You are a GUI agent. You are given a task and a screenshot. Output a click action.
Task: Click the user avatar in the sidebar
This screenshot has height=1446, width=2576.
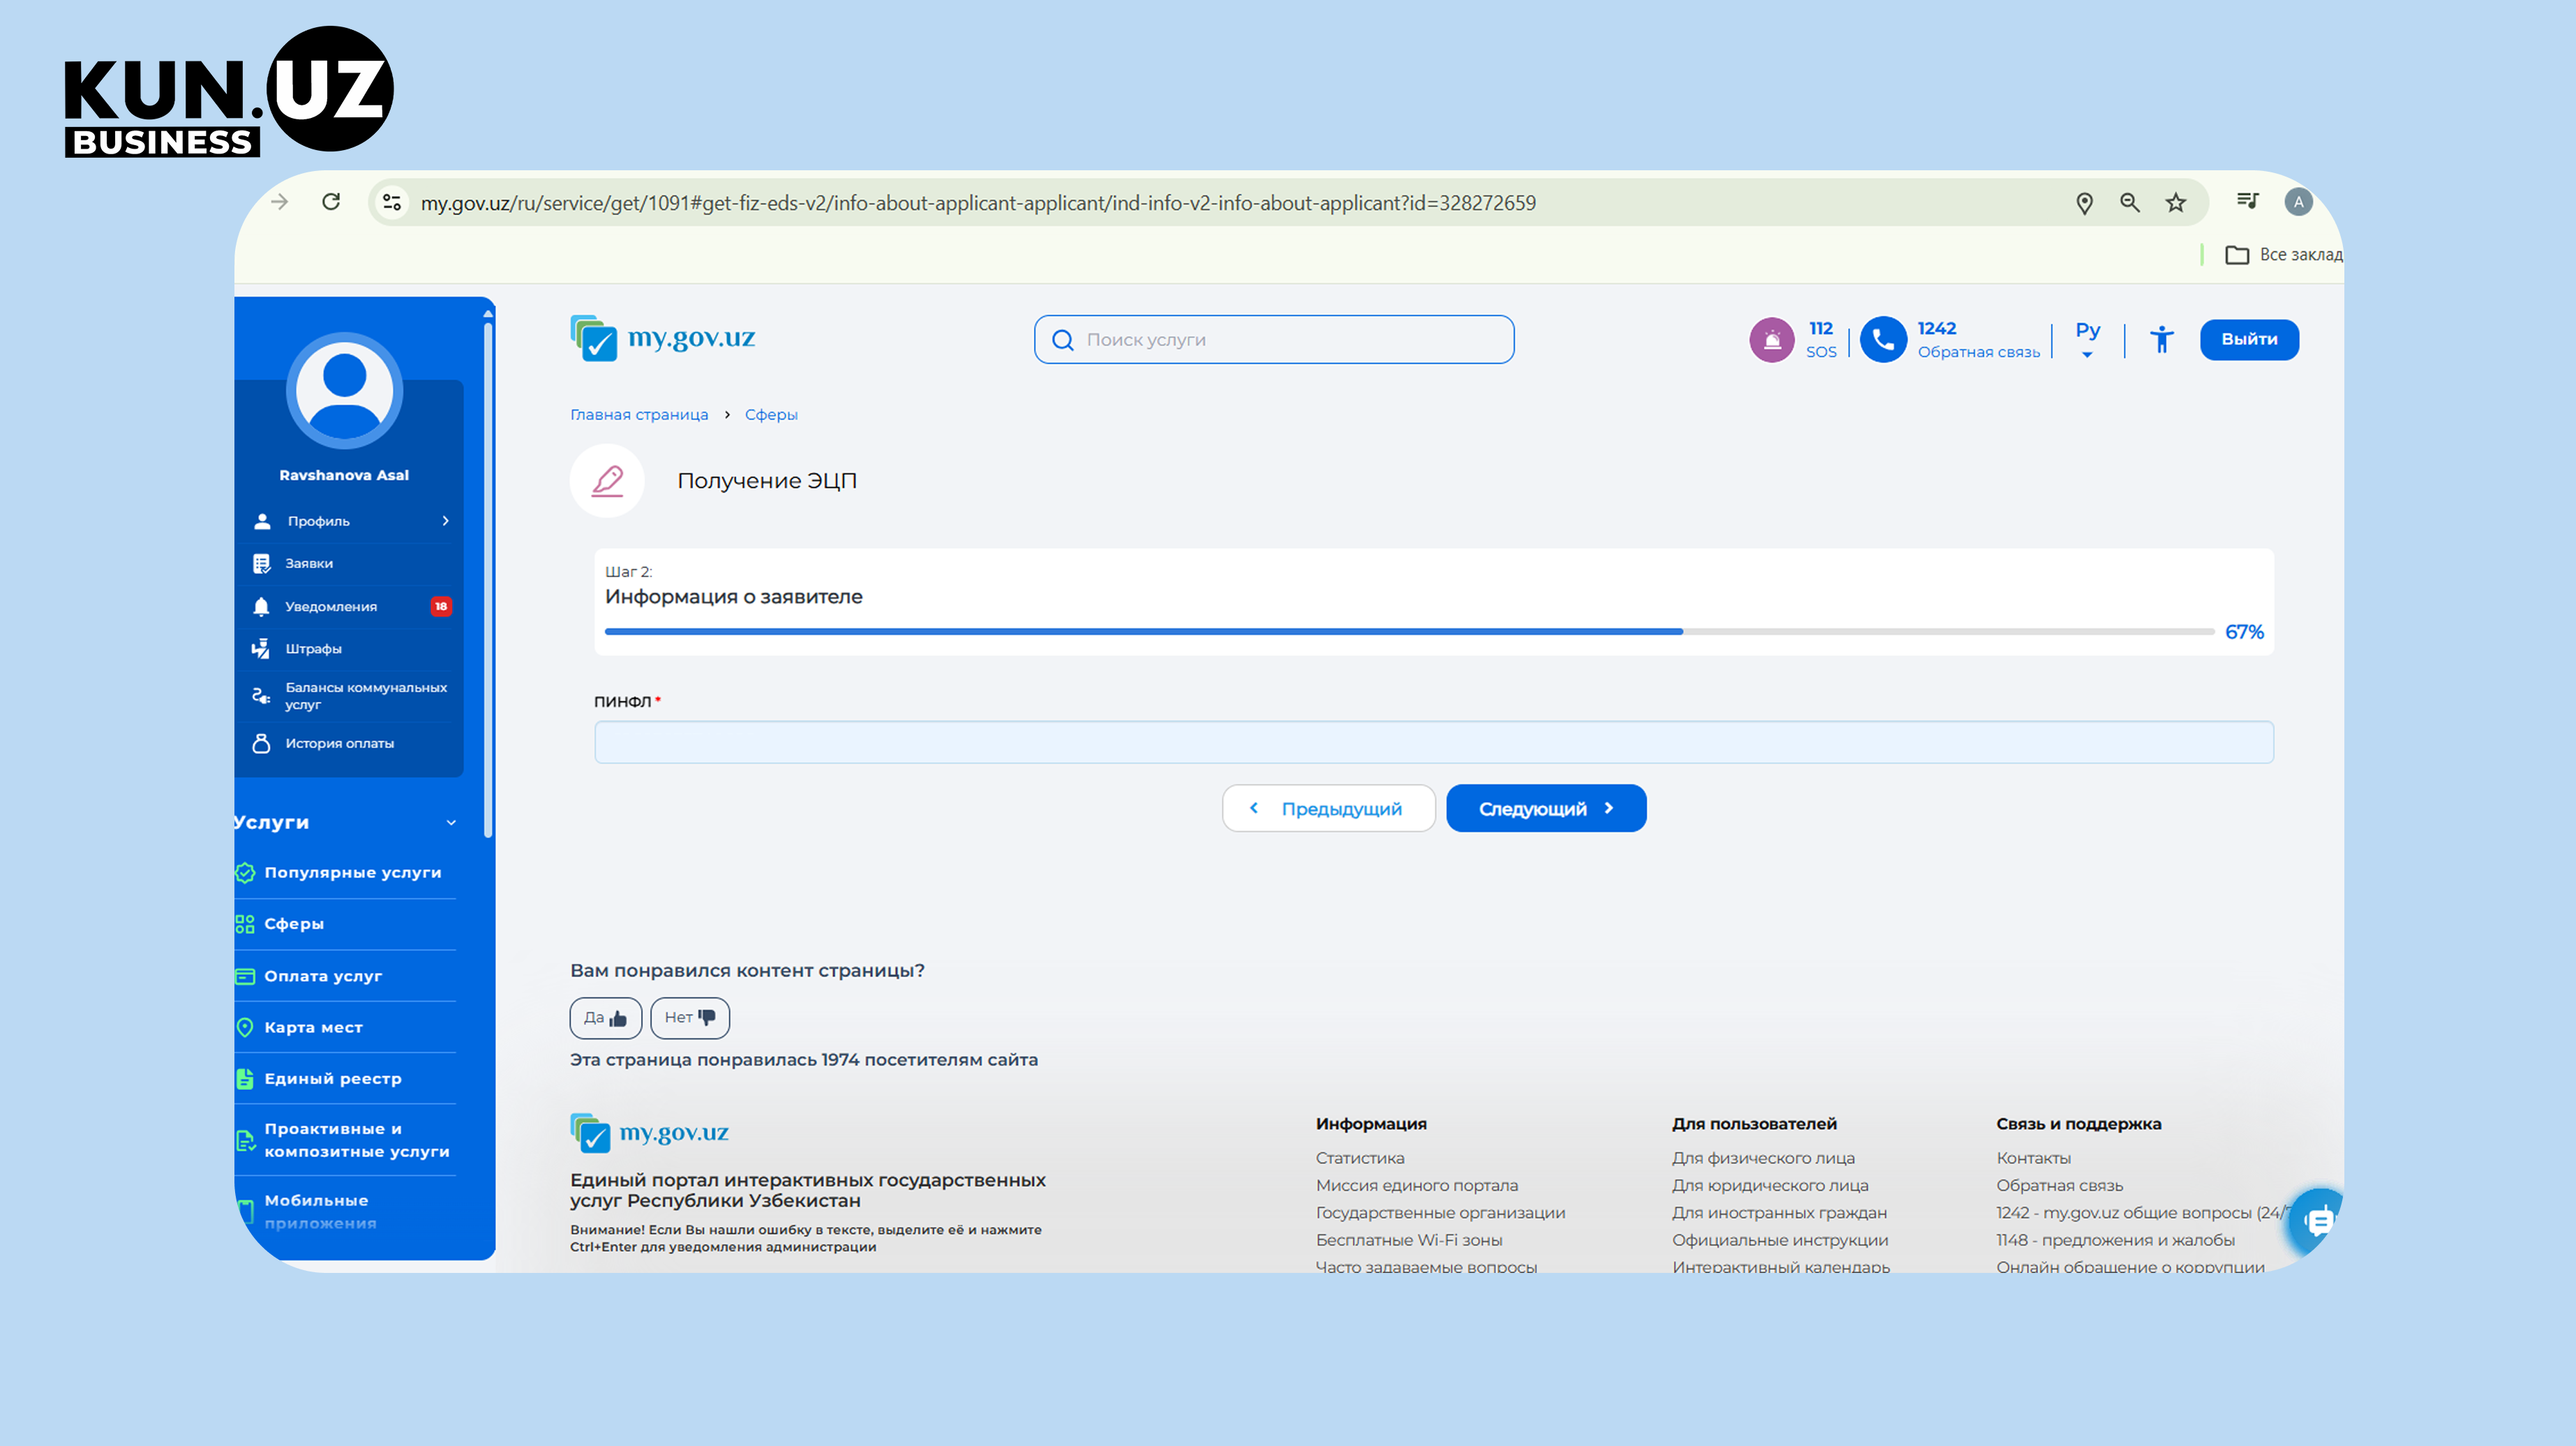click(344, 391)
